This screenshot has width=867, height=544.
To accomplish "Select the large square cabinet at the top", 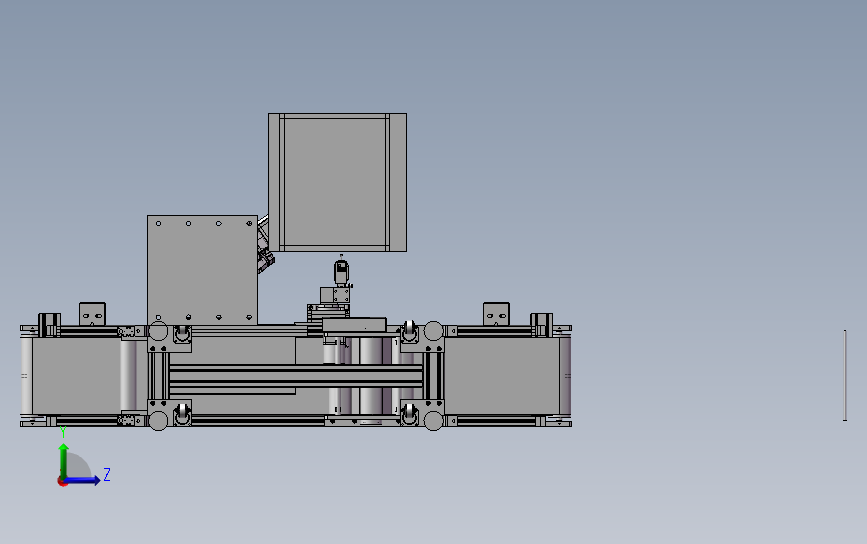I will [337, 182].
